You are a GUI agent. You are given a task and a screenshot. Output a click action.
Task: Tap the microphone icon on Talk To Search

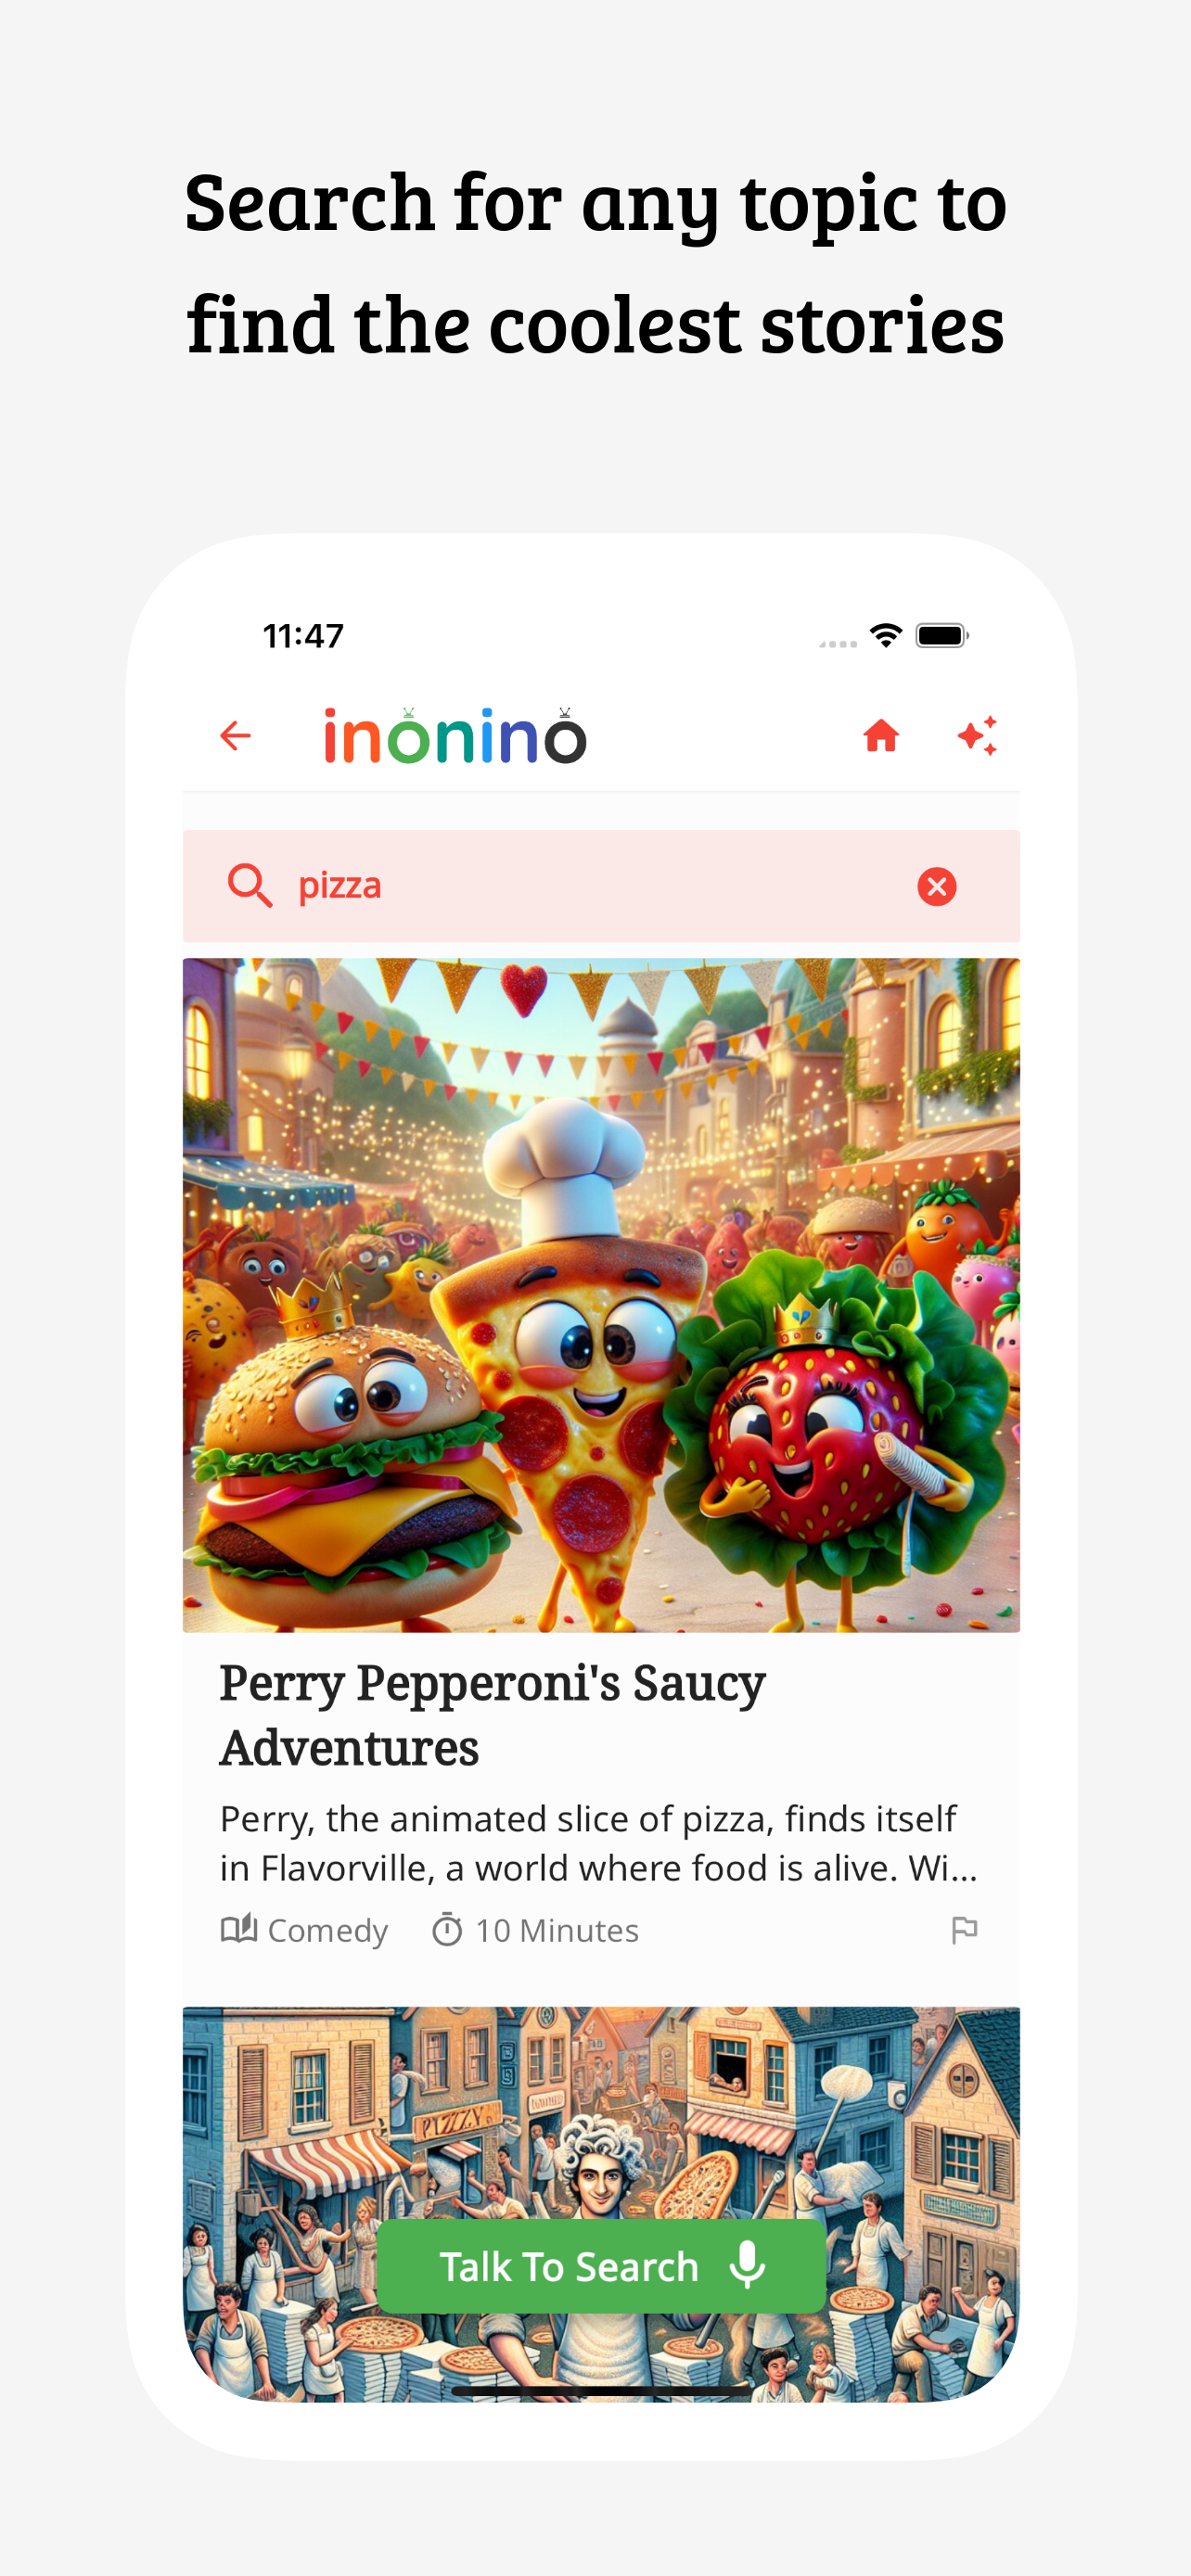click(747, 2265)
